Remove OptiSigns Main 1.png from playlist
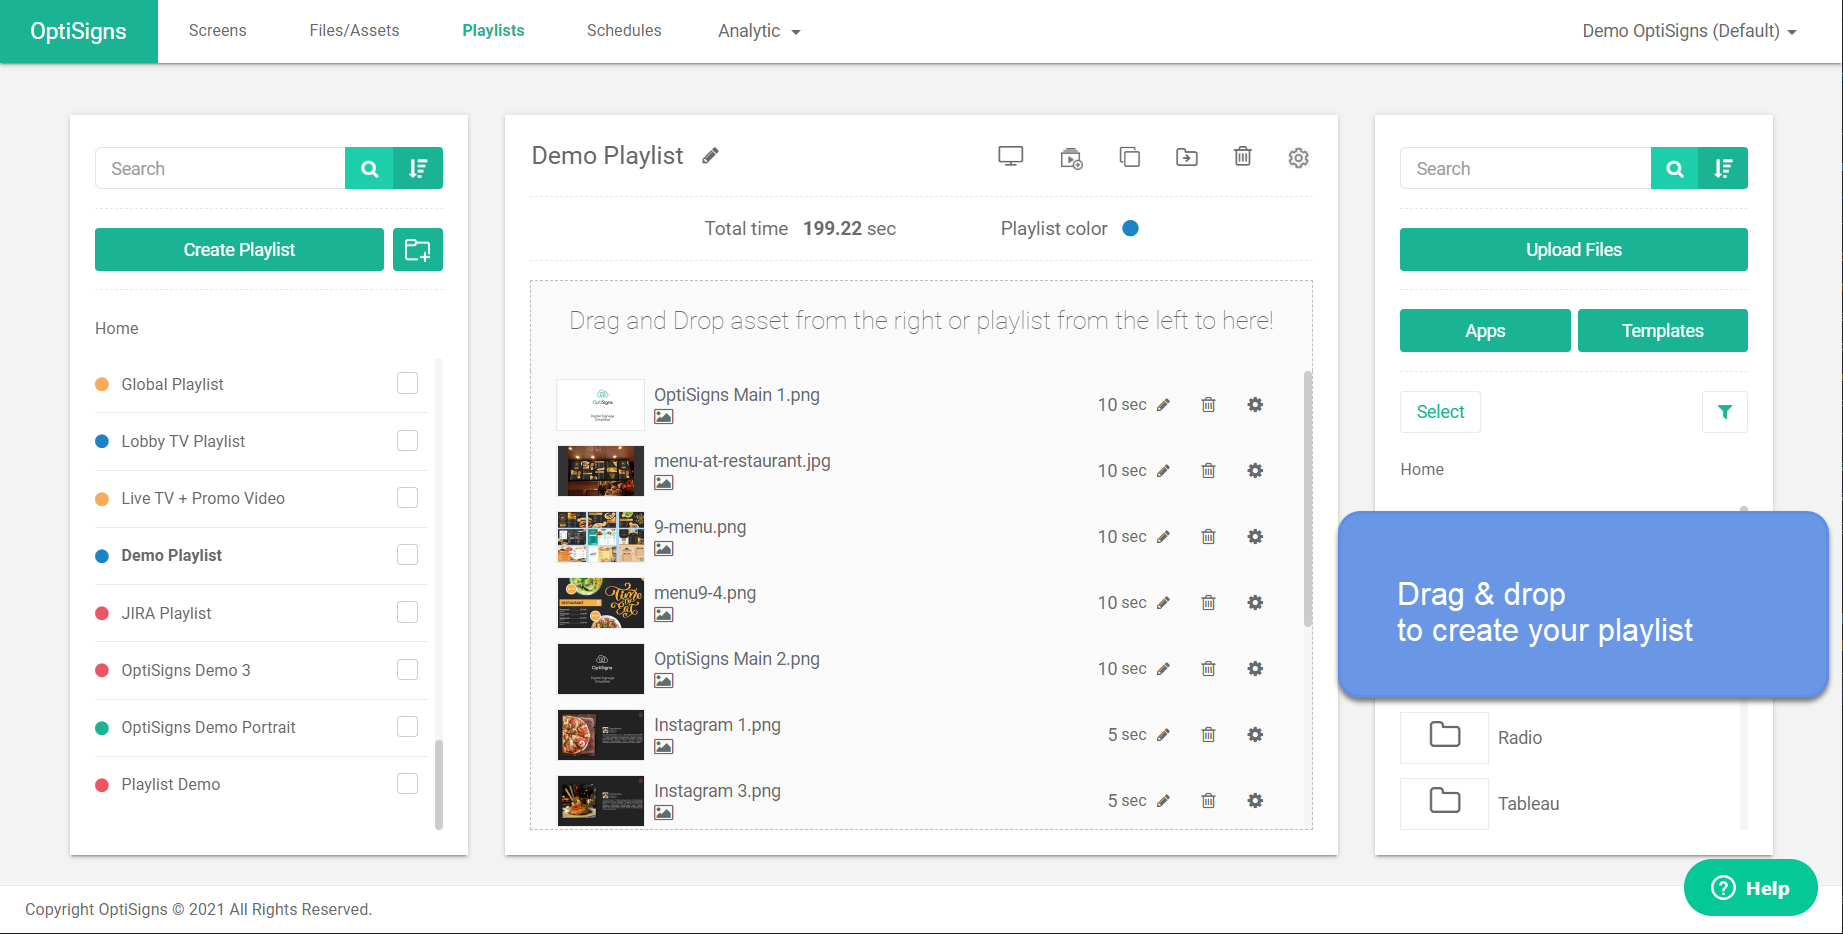This screenshot has width=1843, height=934. (1209, 405)
